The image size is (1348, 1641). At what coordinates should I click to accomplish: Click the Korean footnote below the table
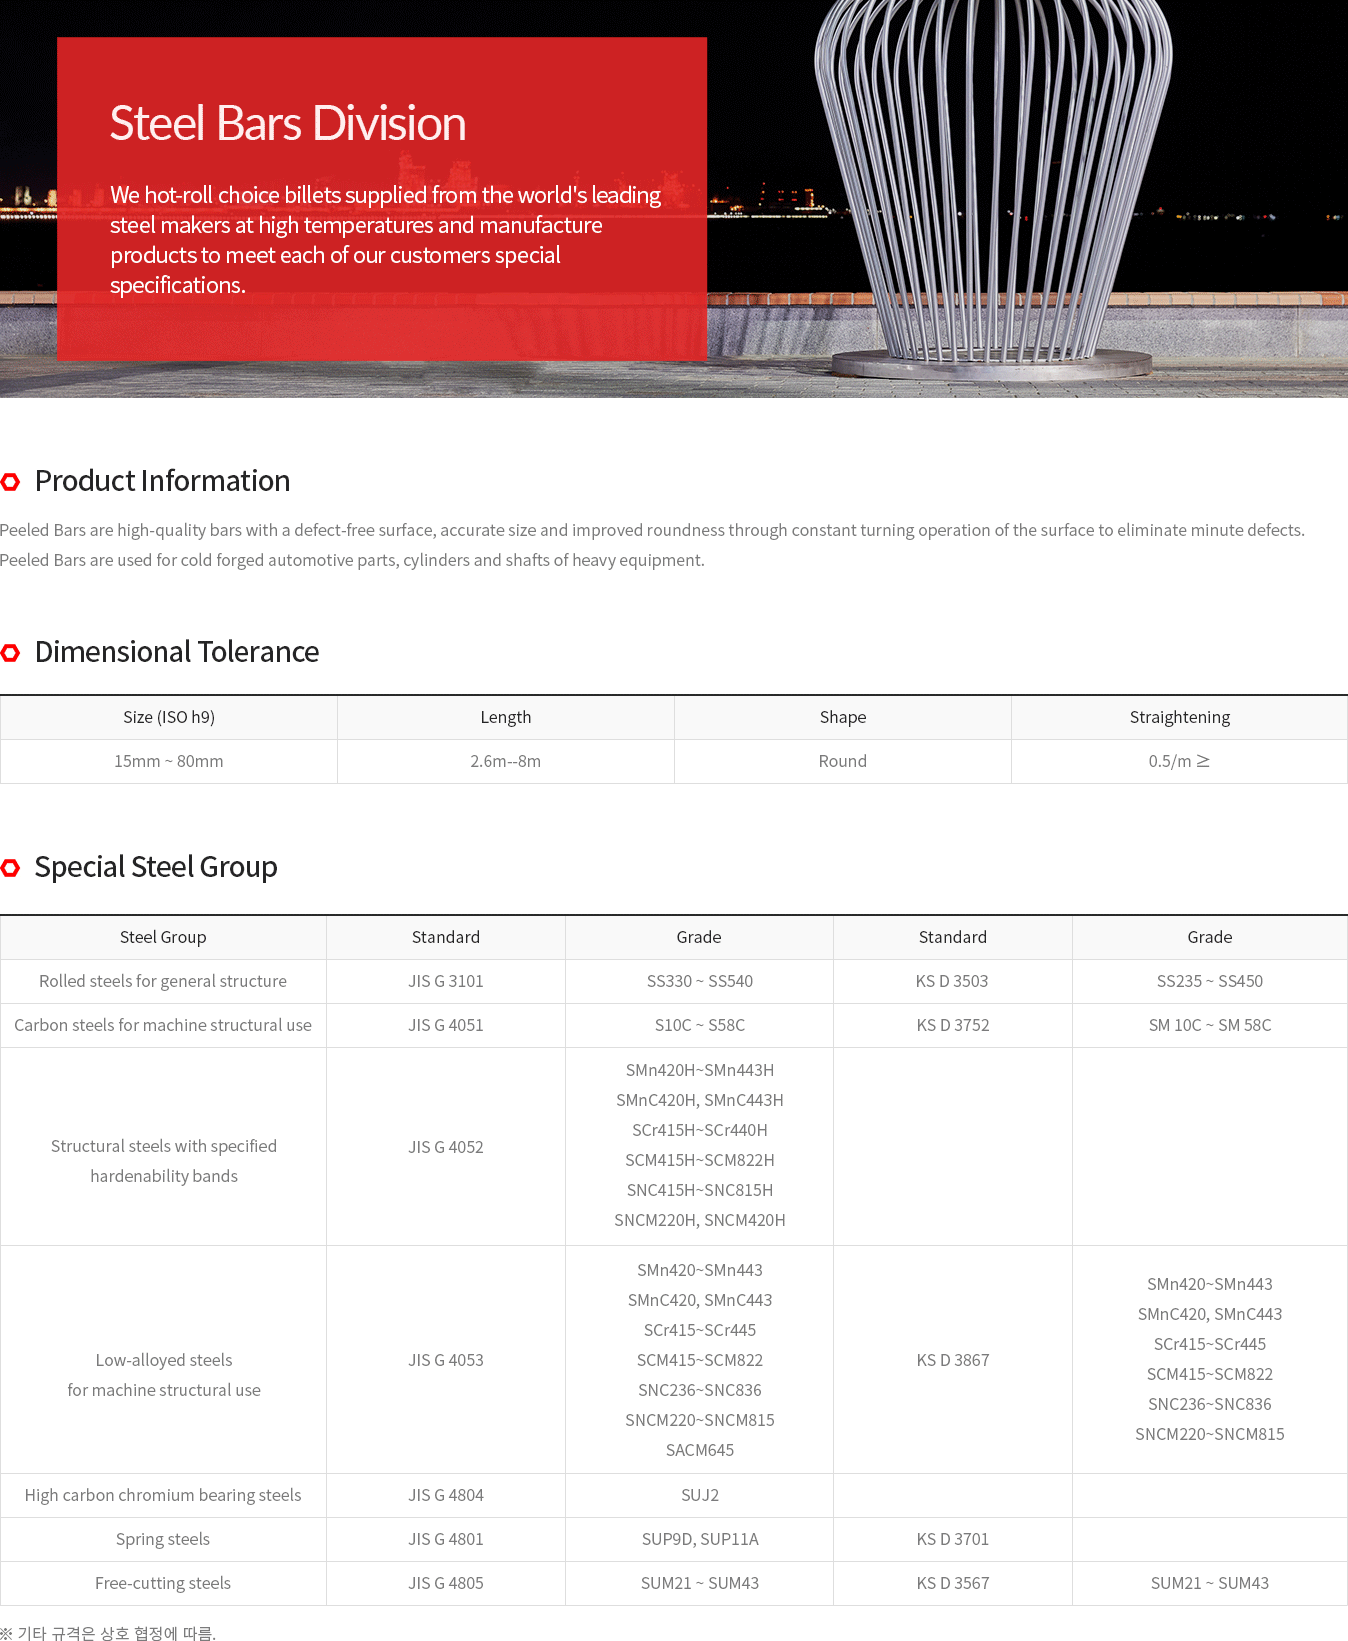click(x=108, y=1633)
